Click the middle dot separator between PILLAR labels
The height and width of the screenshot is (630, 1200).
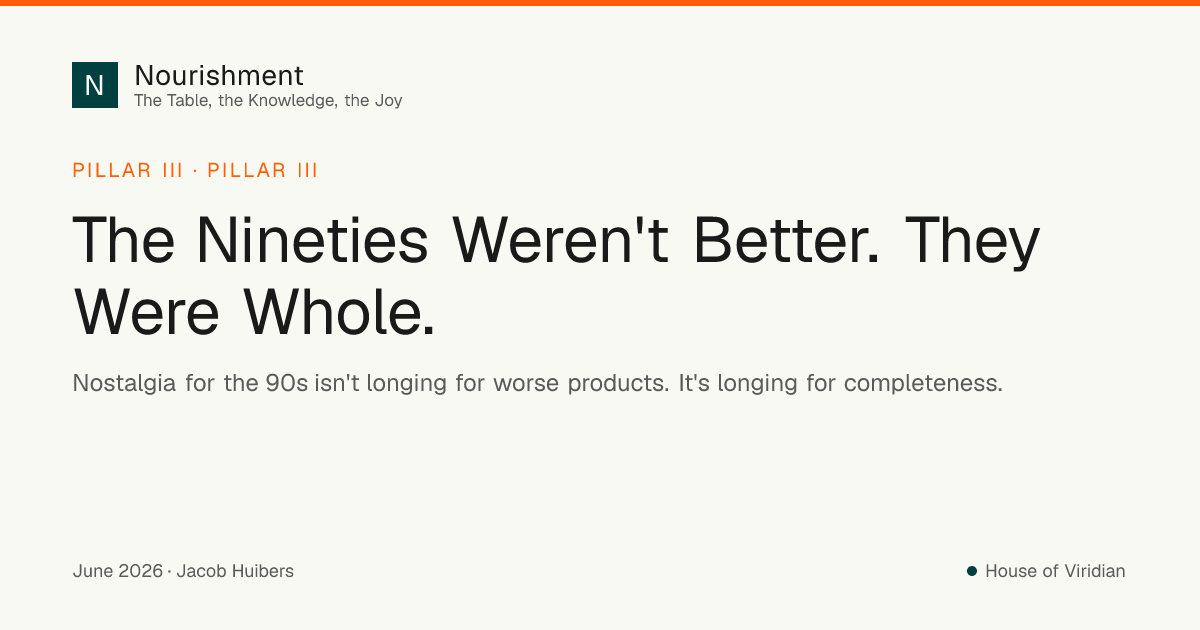click(x=195, y=170)
